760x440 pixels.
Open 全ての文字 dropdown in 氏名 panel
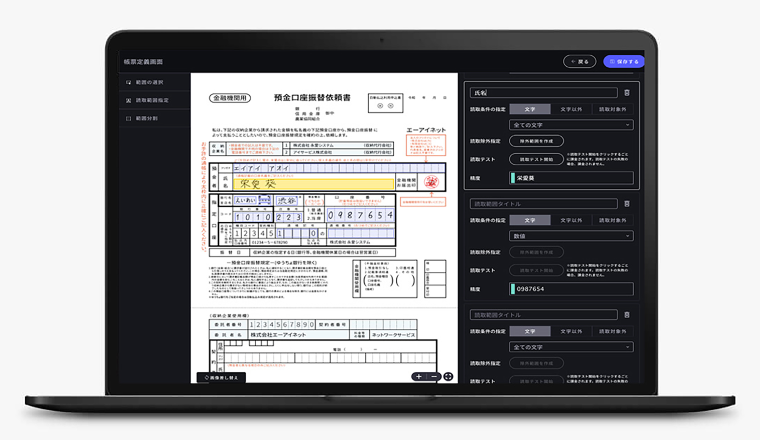571,125
